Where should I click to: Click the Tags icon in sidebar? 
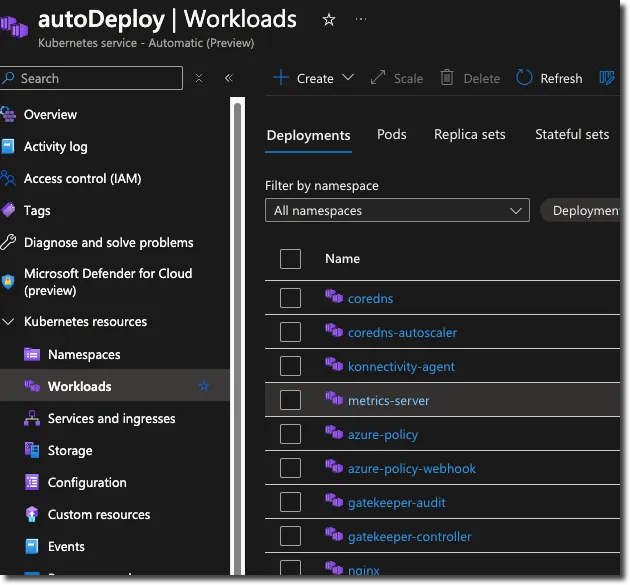tap(9, 210)
